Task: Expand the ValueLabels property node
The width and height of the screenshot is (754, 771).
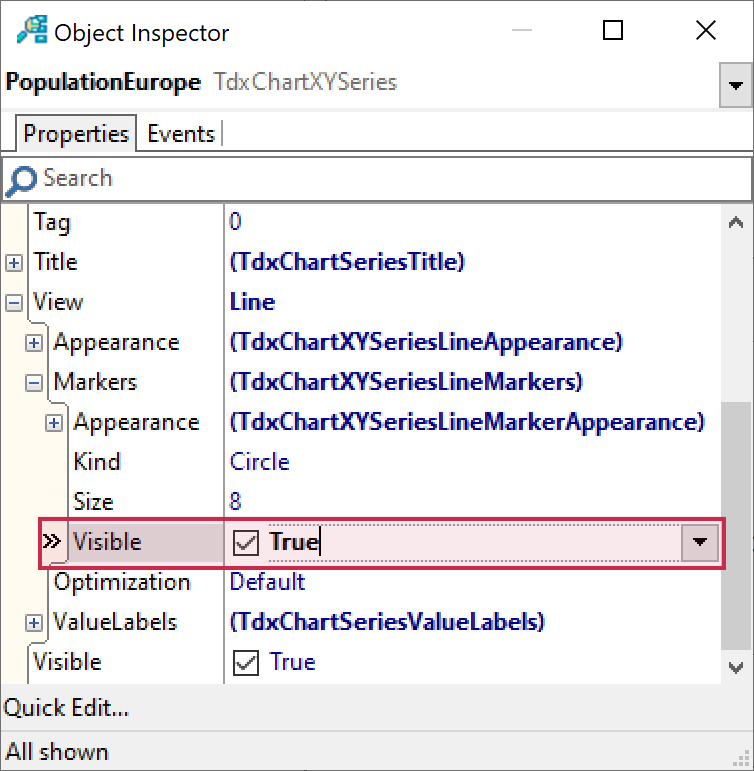Action: [x=34, y=622]
